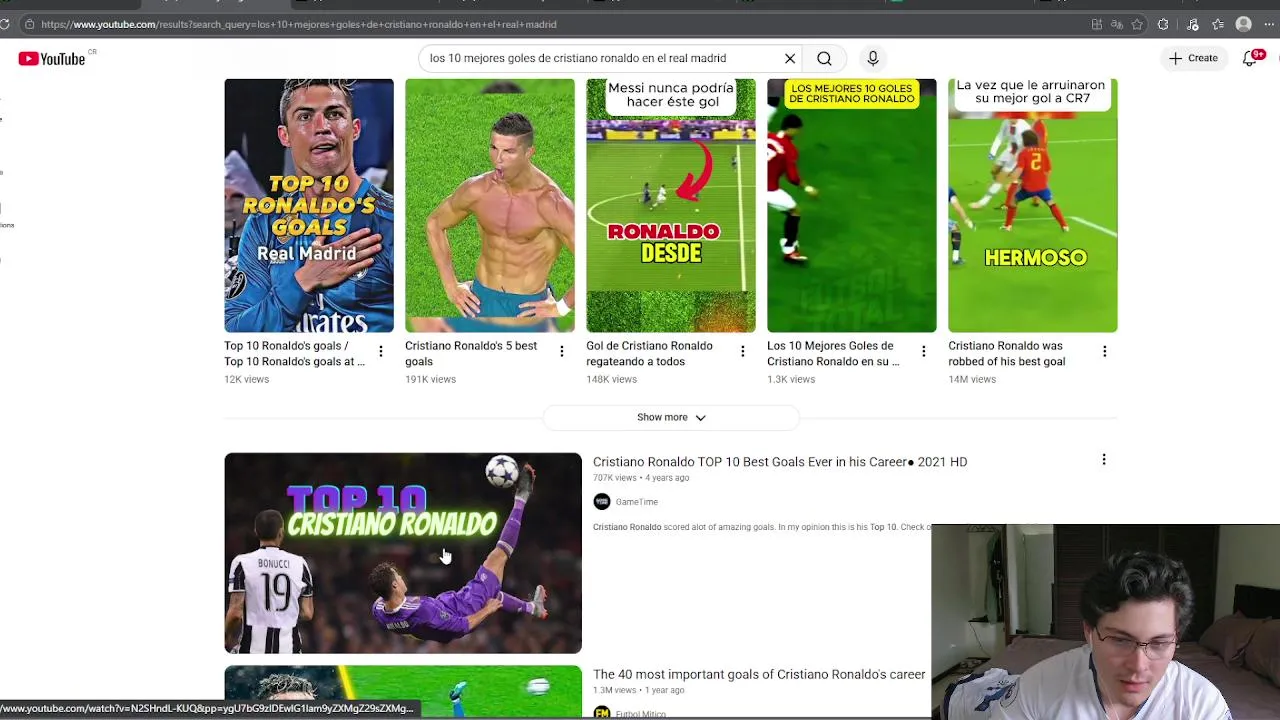
Task: Reload the page with the refresh icon
Action: (x=5, y=24)
